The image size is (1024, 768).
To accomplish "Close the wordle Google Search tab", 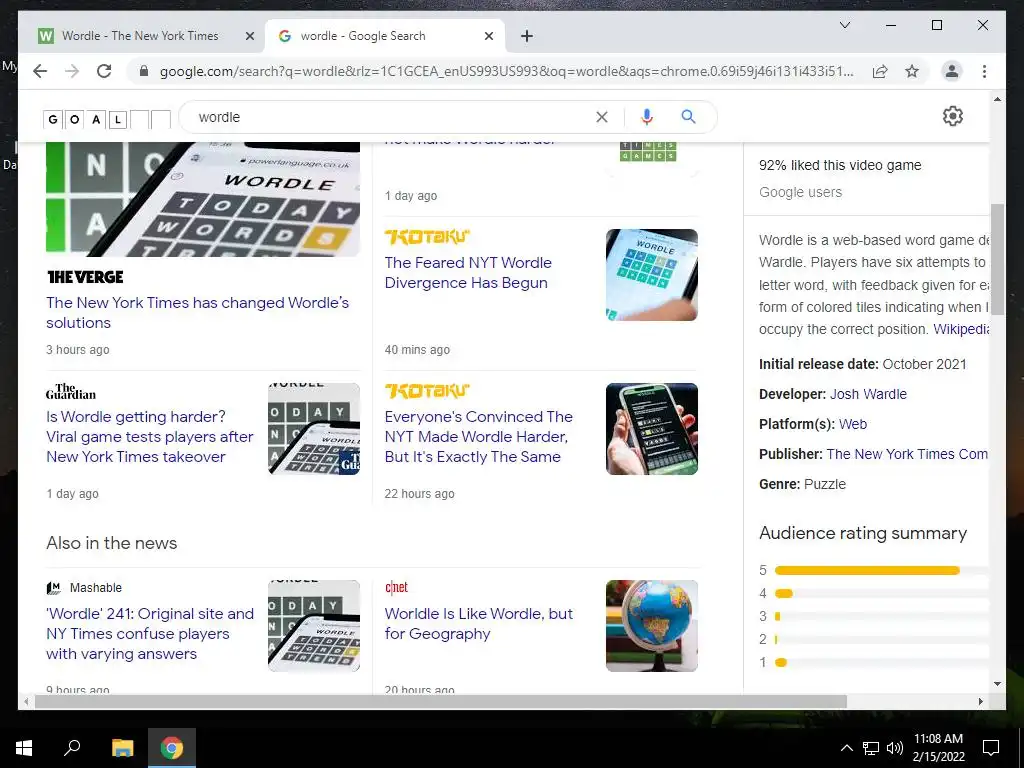I will [488, 36].
